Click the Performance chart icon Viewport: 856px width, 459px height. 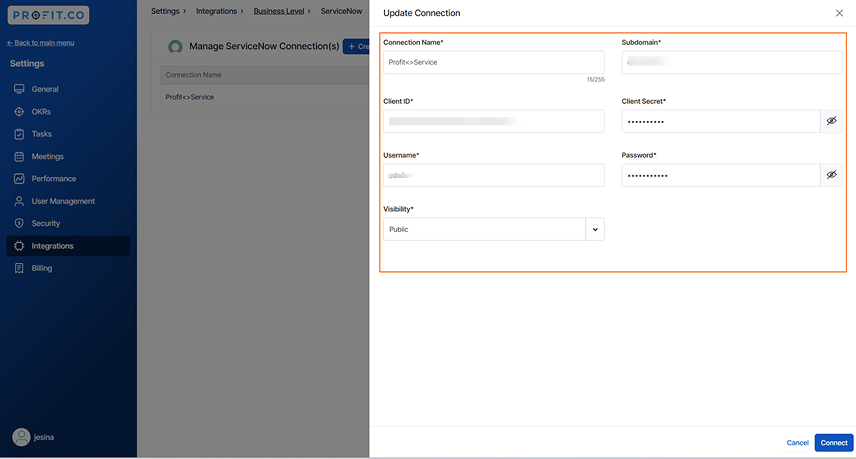[x=19, y=178]
